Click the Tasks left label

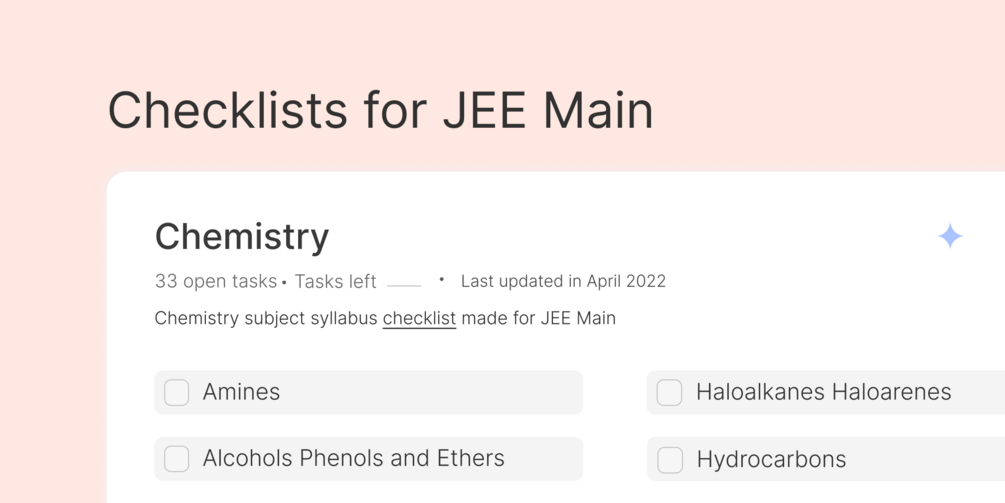click(x=335, y=282)
